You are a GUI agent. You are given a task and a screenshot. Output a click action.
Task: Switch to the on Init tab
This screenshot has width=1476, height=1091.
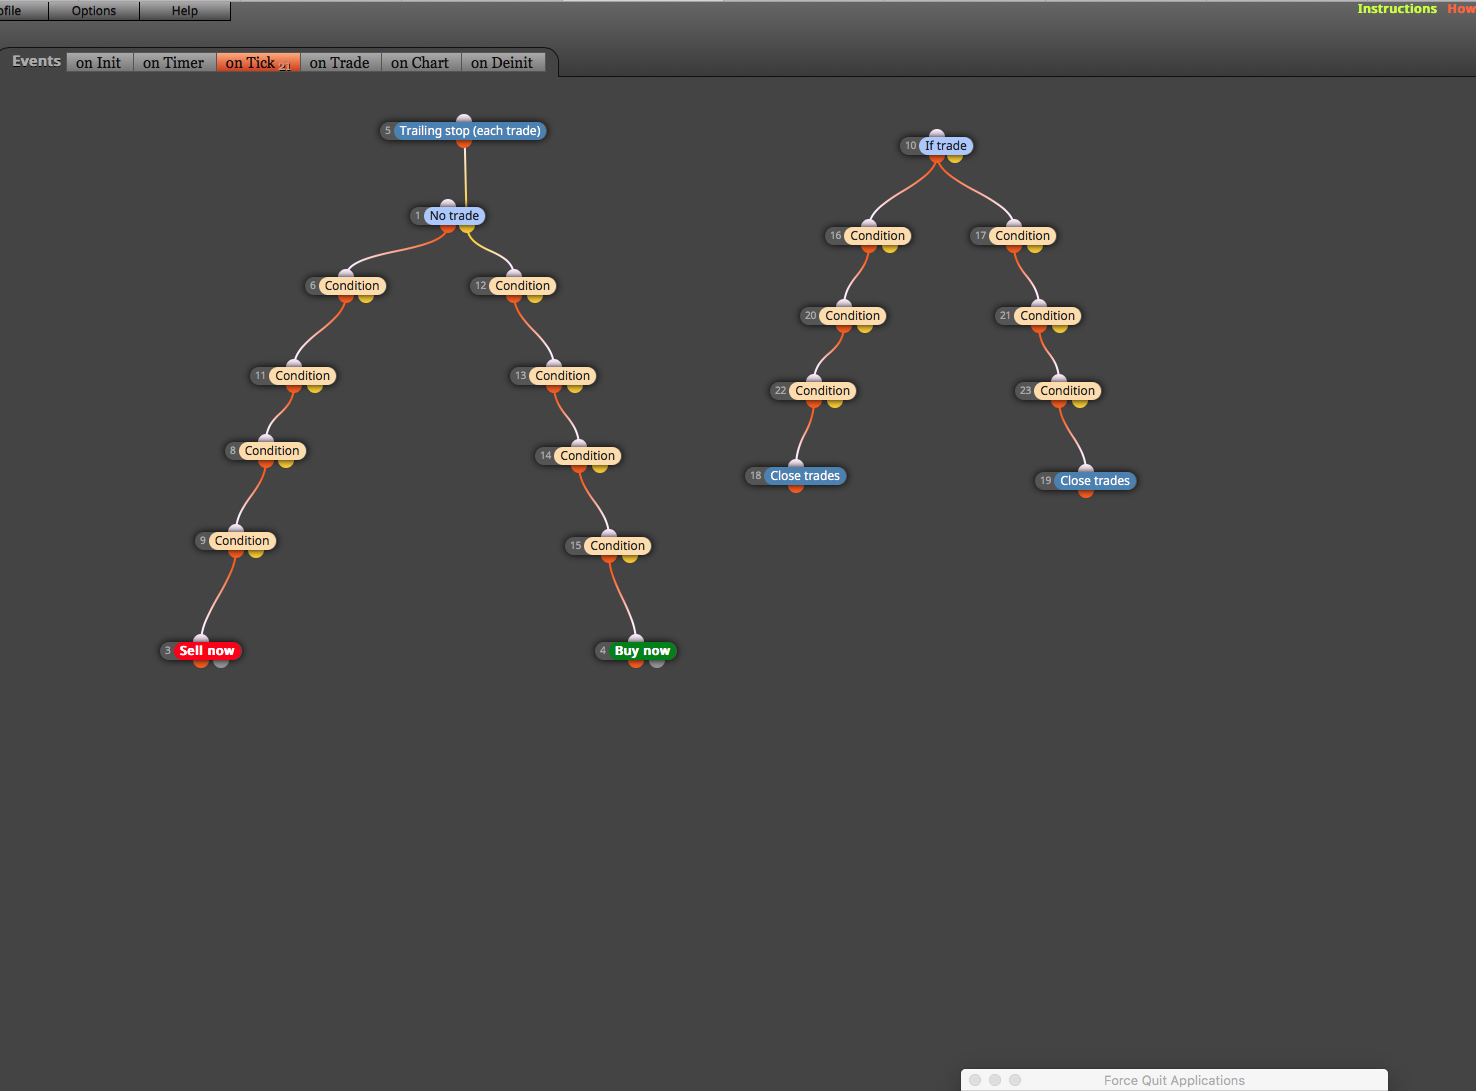tap(99, 62)
